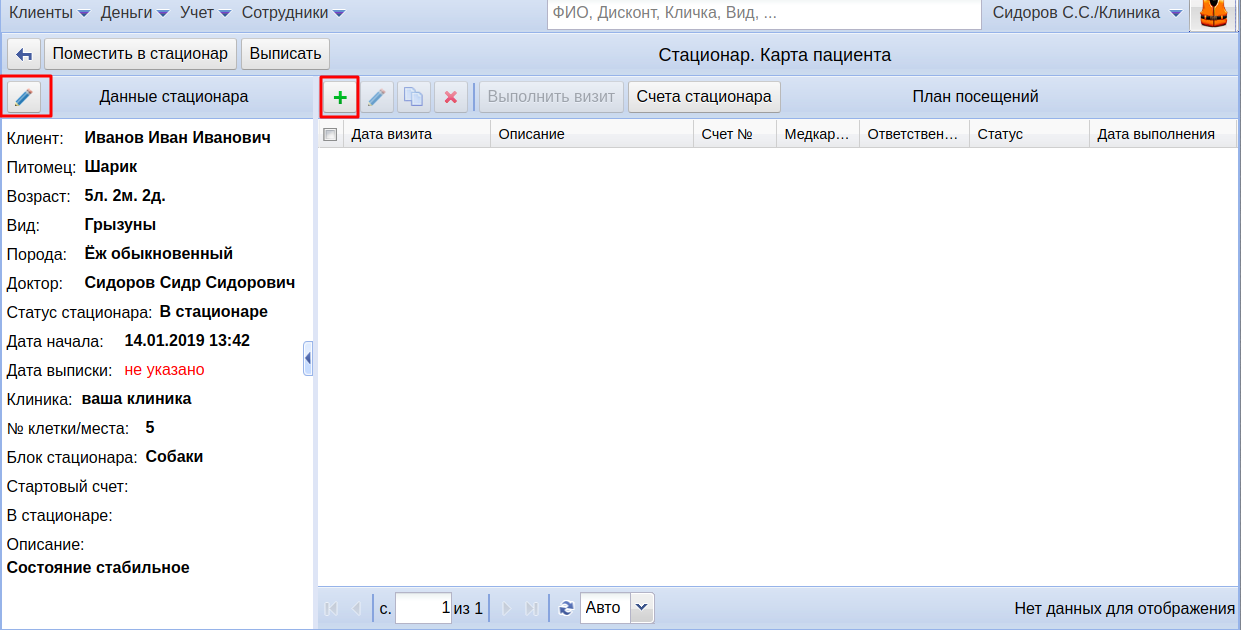Click pet name Шарик

[x=111, y=166]
